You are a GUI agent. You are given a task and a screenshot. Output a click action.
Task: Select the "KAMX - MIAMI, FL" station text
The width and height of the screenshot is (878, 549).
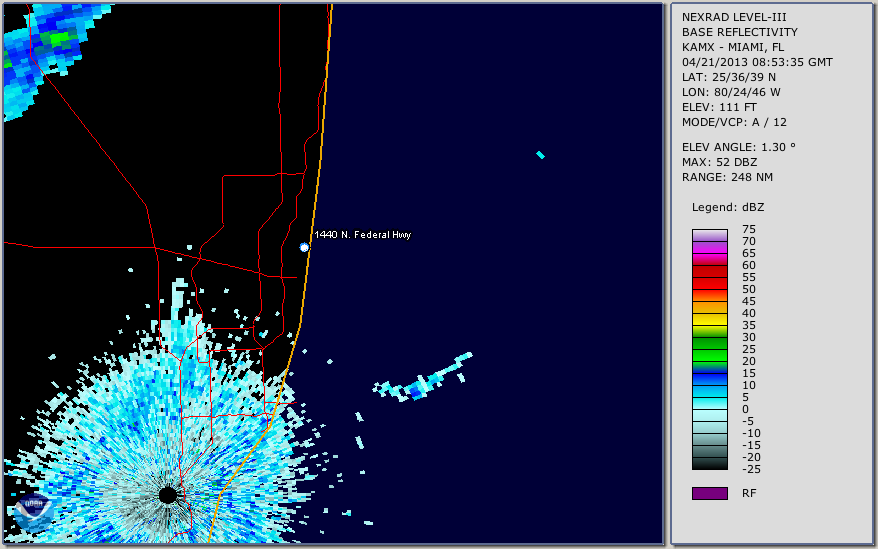[x=733, y=47]
